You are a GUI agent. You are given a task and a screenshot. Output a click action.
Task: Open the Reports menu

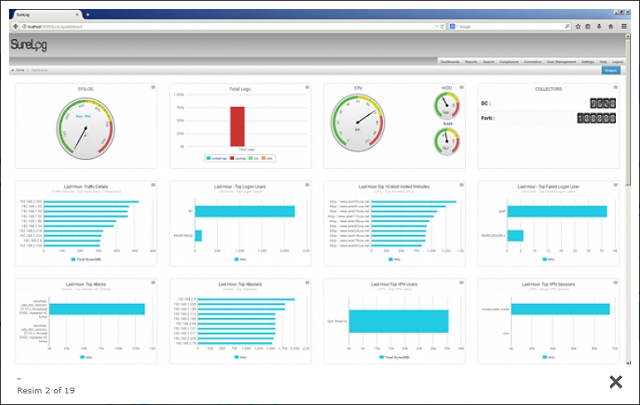[x=471, y=62]
